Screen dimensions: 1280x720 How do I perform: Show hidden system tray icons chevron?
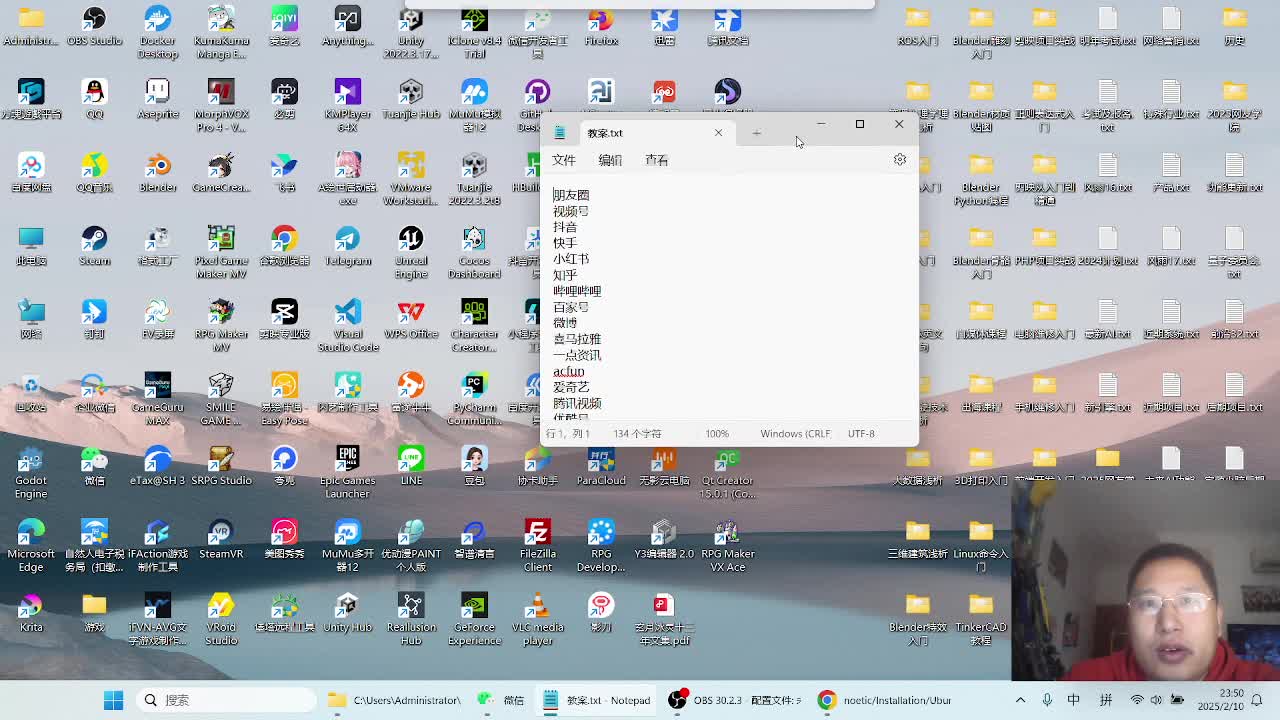1020,700
